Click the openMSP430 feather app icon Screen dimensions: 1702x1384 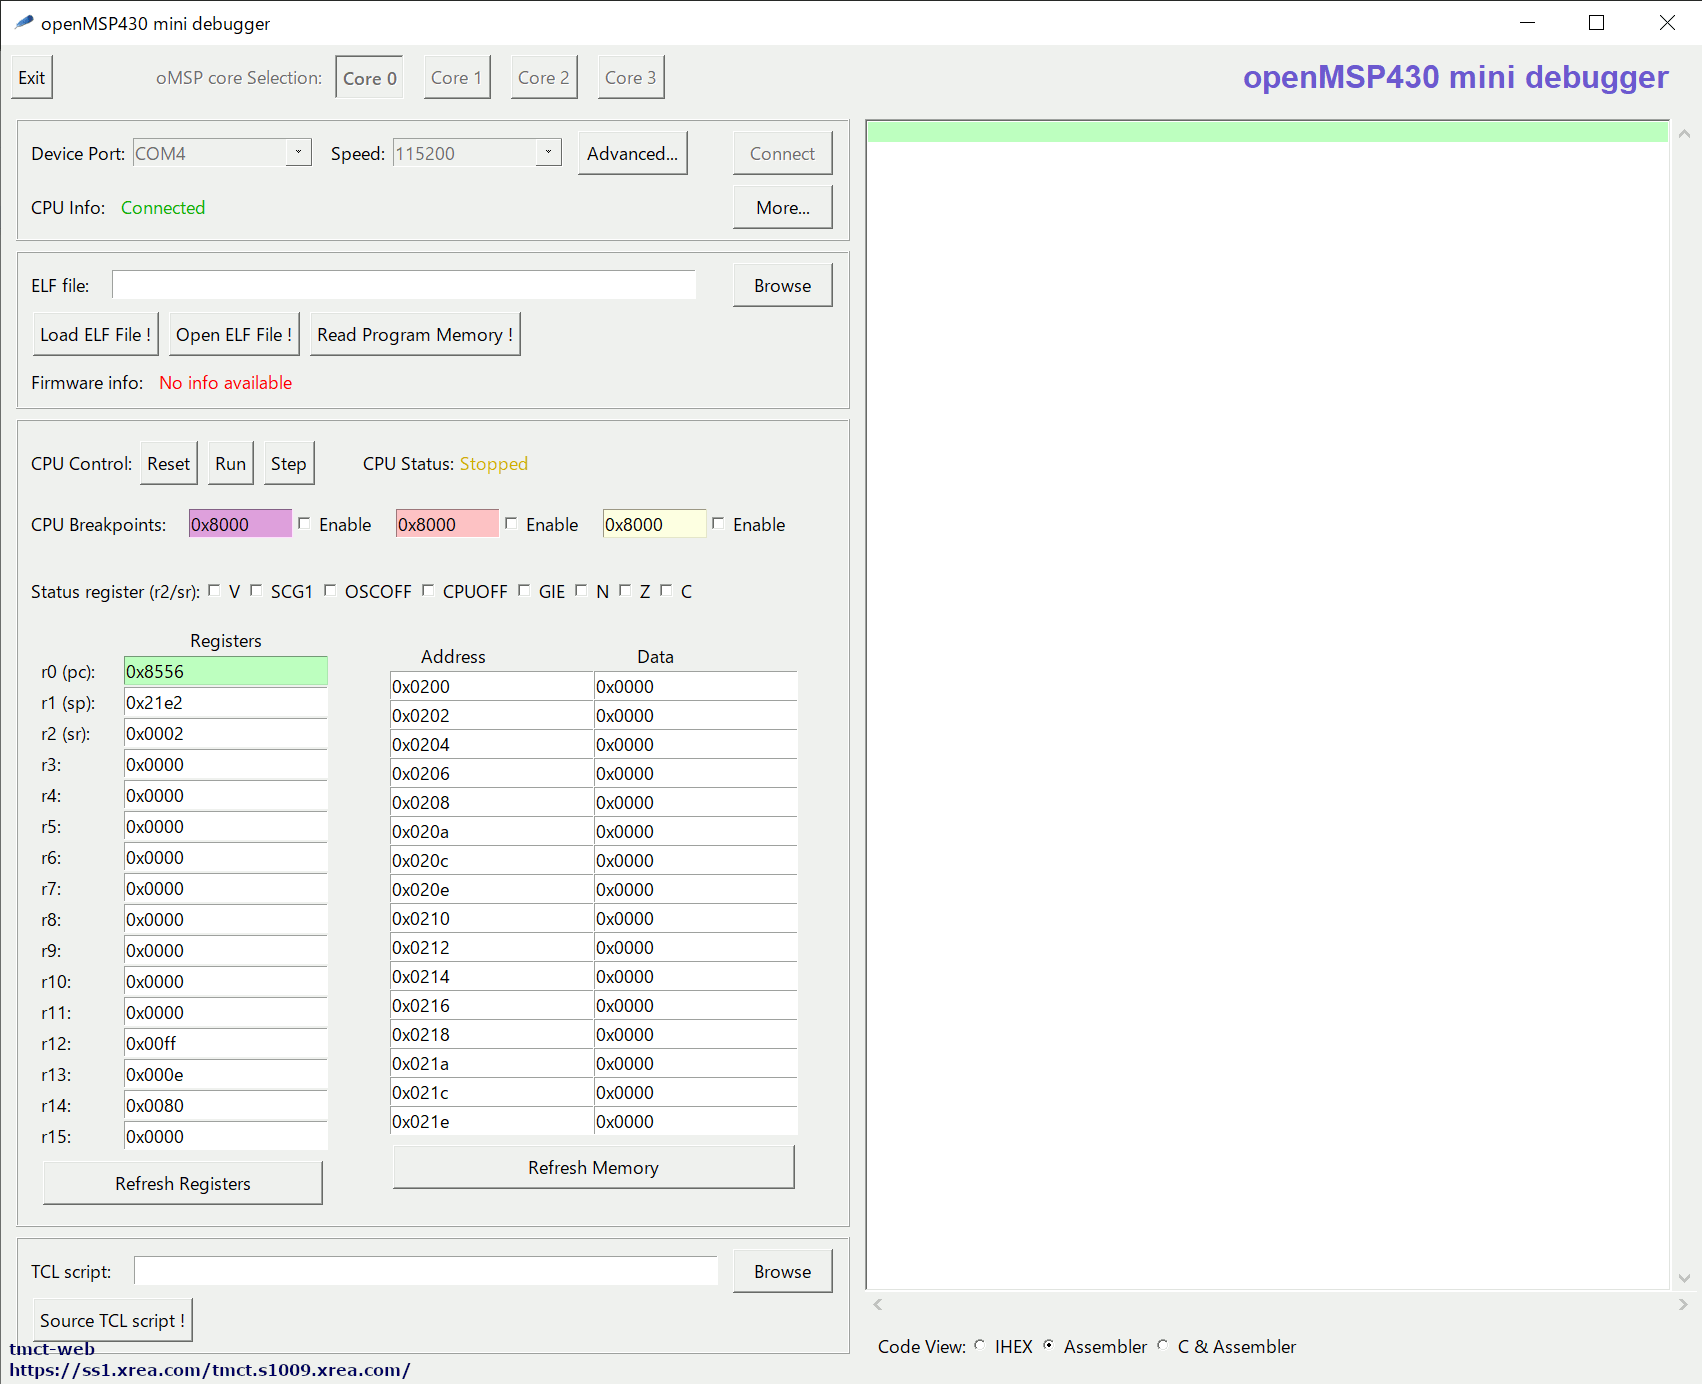pos(24,22)
